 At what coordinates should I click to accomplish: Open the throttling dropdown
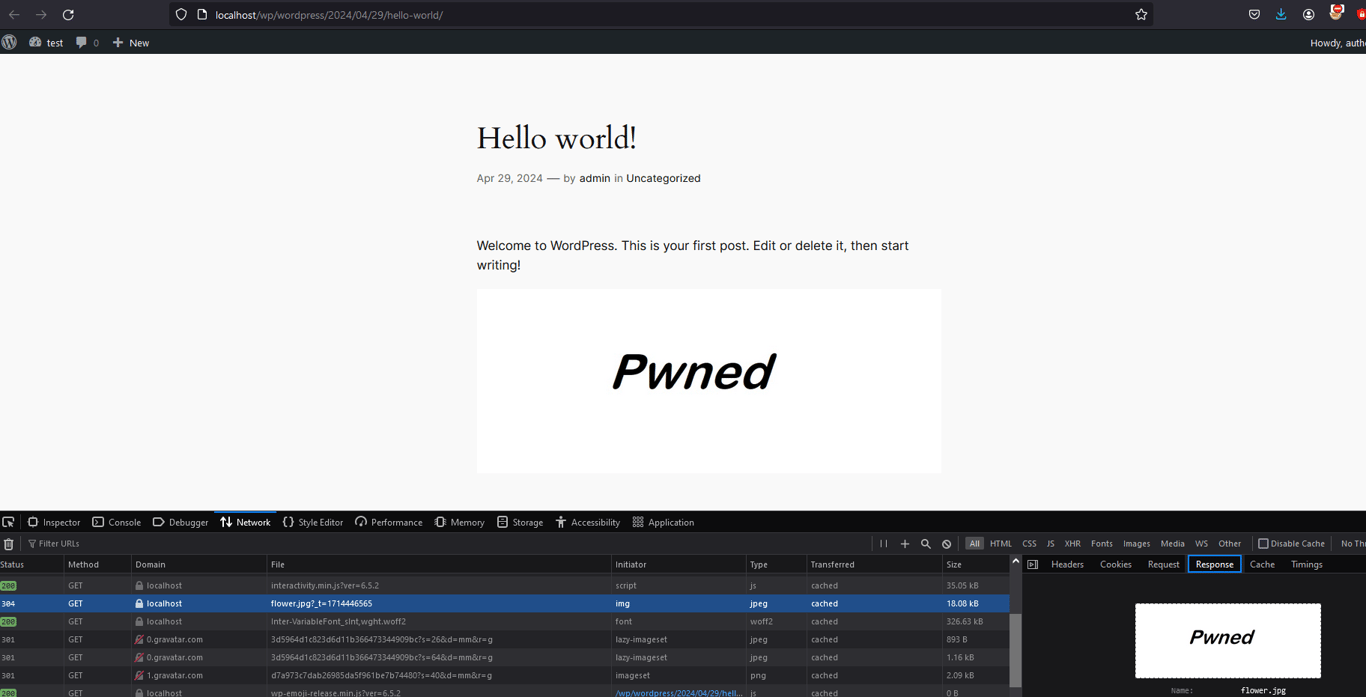[1352, 544]
